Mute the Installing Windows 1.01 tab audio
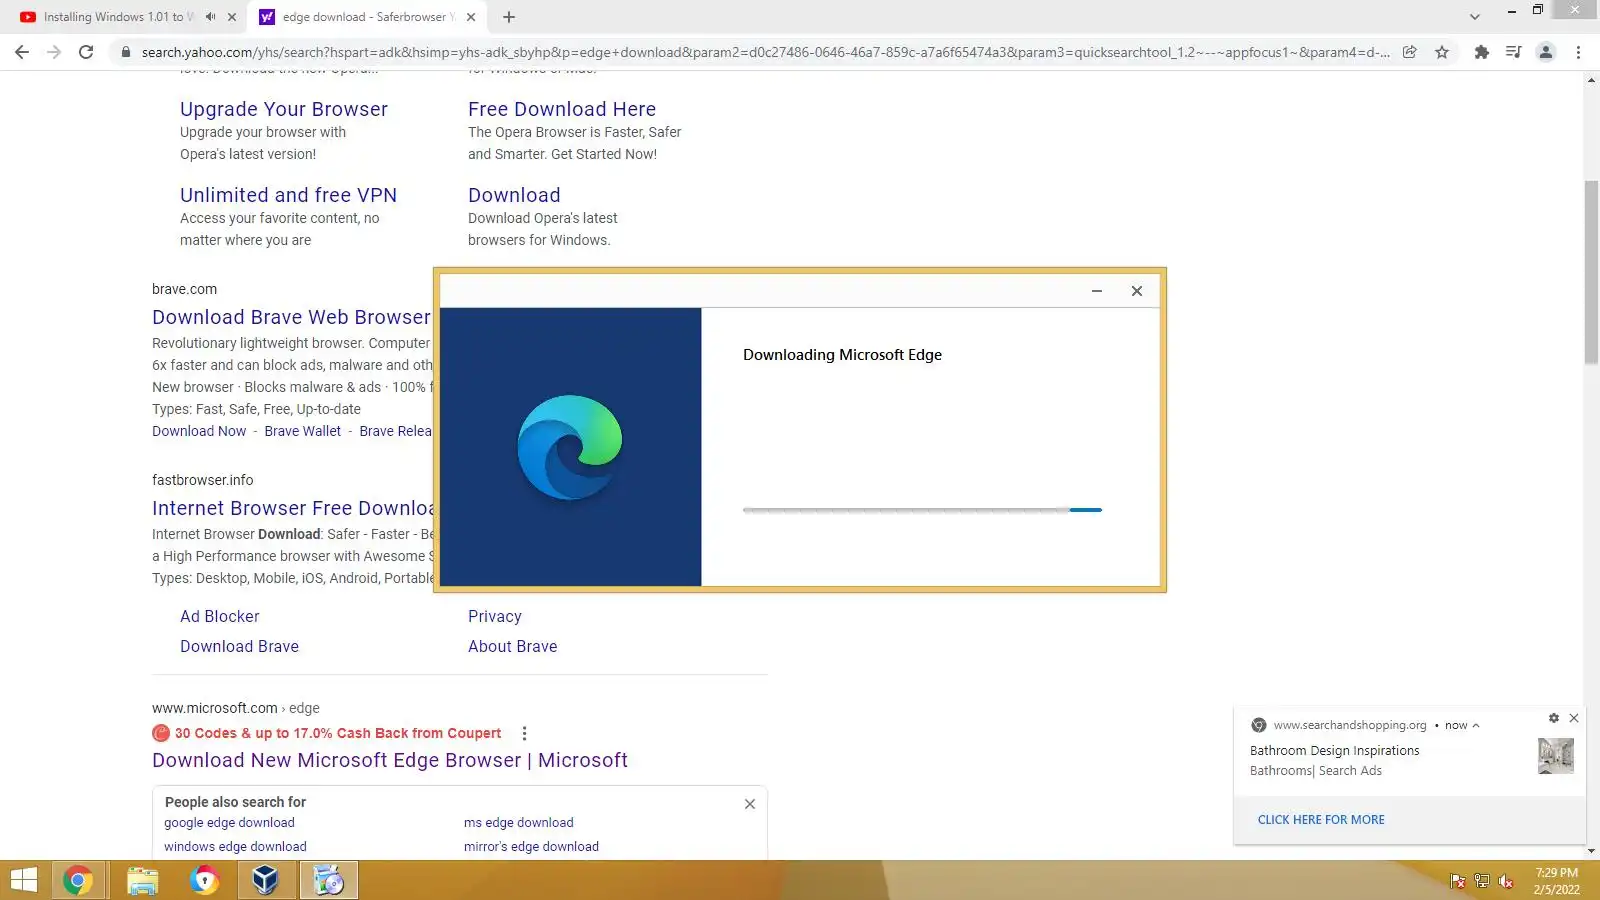The height and width of the screenshot is (900, 1600). pyautogui.click(x=210, y=17)
